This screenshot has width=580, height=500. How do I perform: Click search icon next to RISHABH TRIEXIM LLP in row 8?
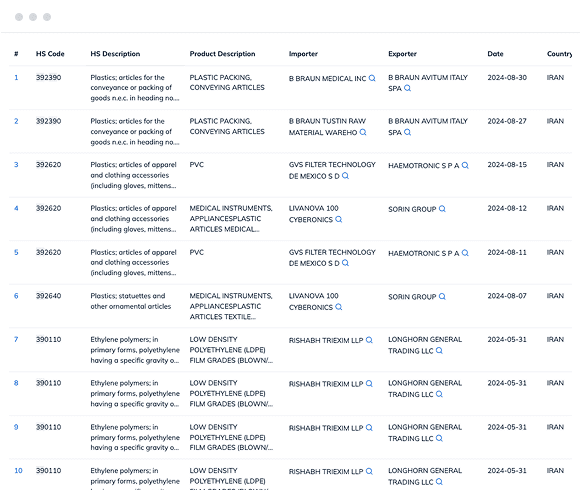tap(369, 384)
